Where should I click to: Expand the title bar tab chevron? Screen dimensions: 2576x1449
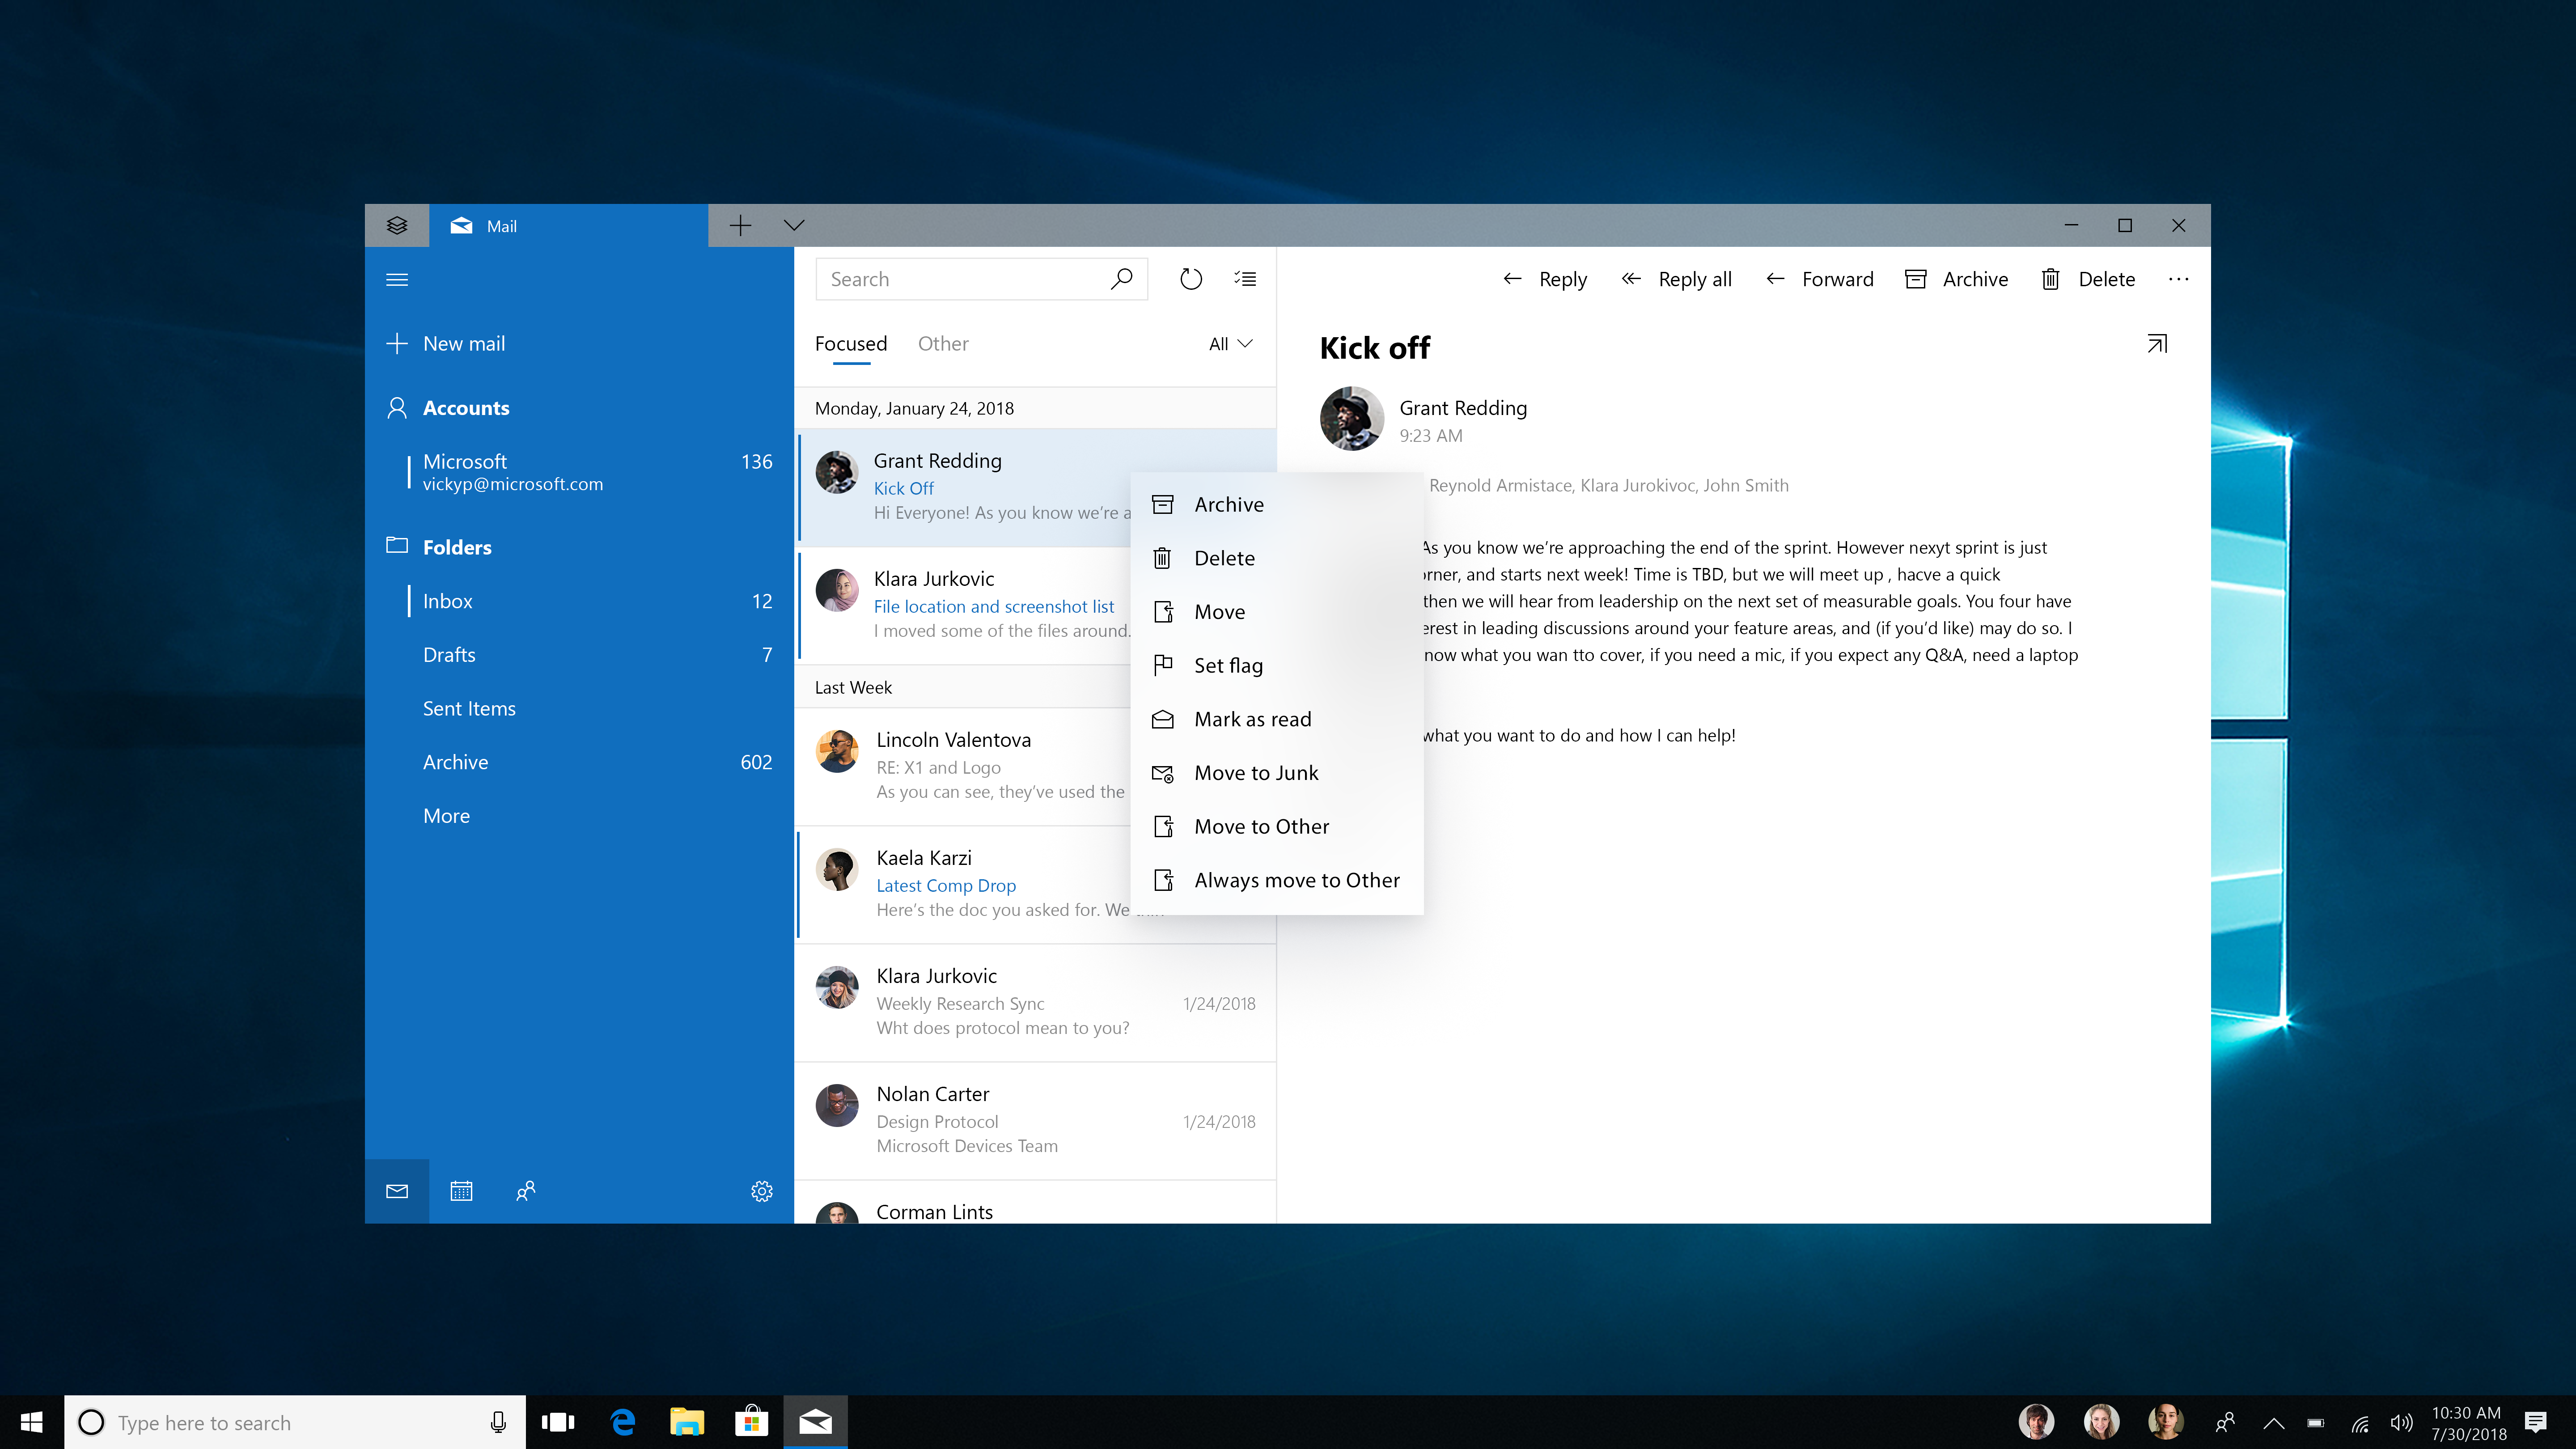(x=794, y=225)
